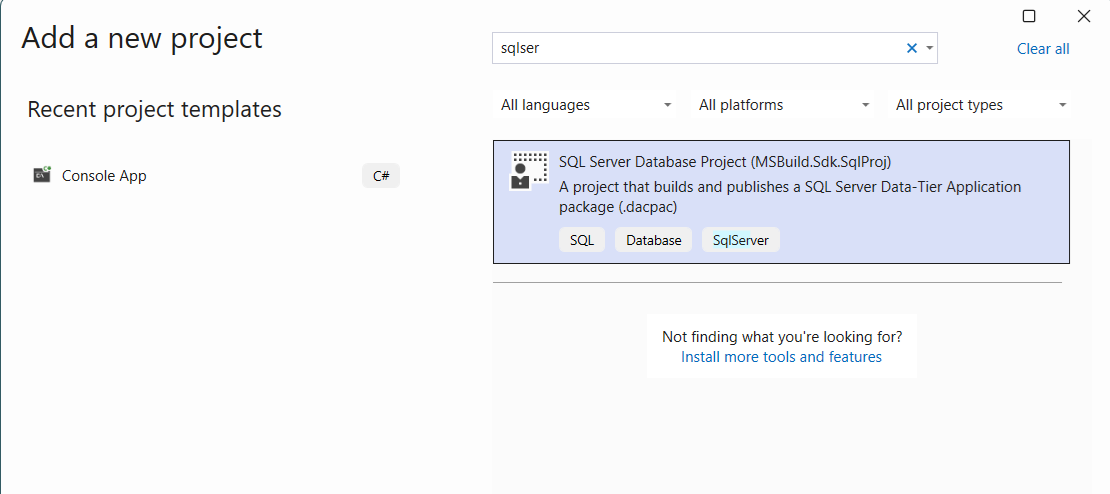
Task: Clear the search text with the X icon
Action: pos(911,48)
